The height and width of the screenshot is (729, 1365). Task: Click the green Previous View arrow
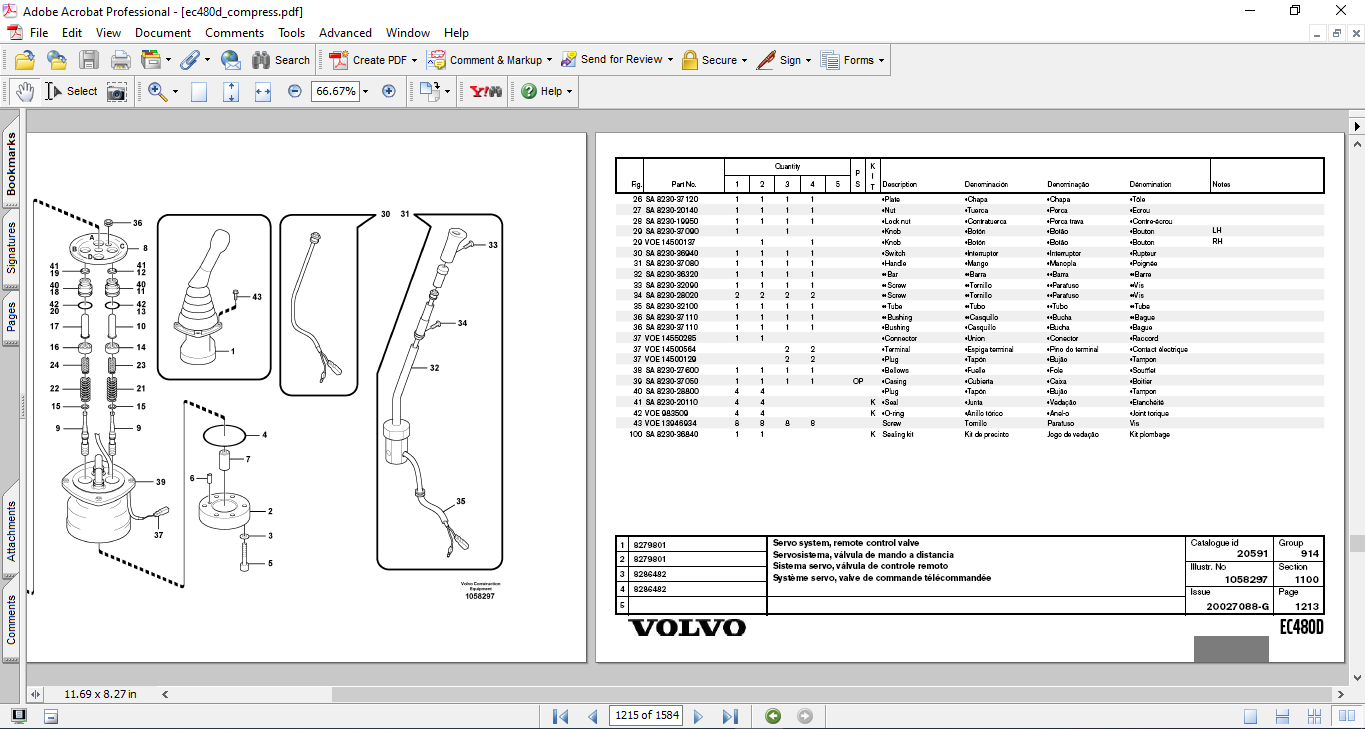(772, 716)
